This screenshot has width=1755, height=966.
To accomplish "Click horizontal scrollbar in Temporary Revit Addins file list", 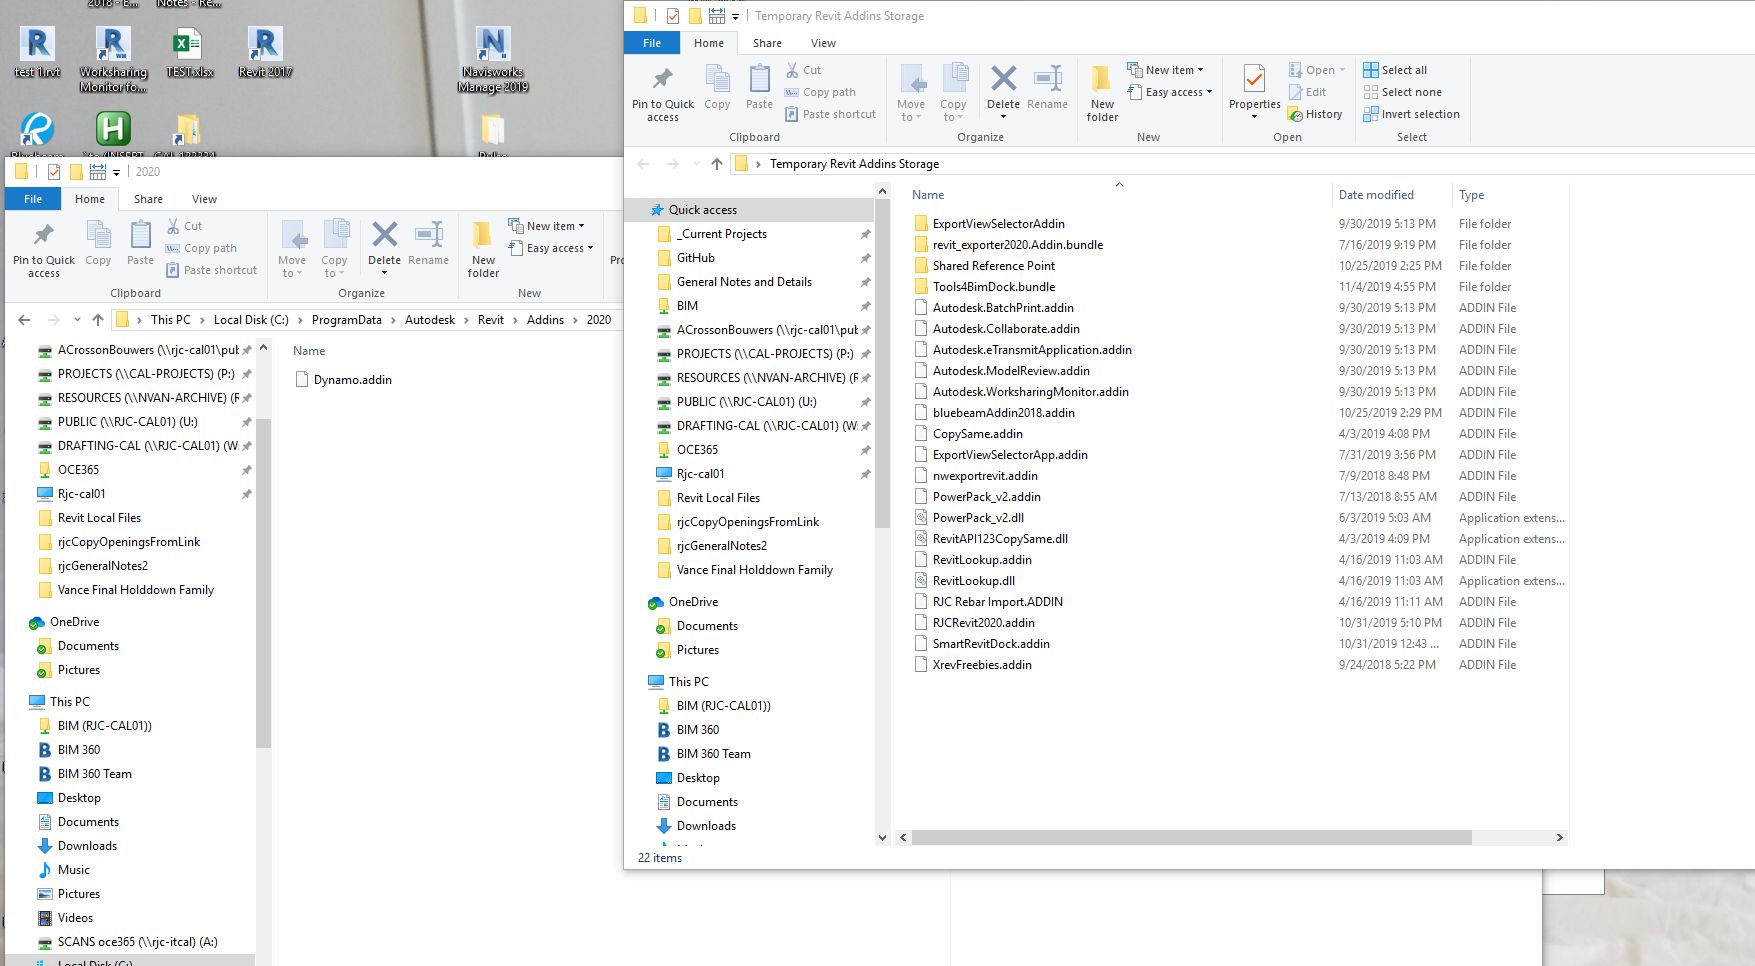I will click(1191, 838).
